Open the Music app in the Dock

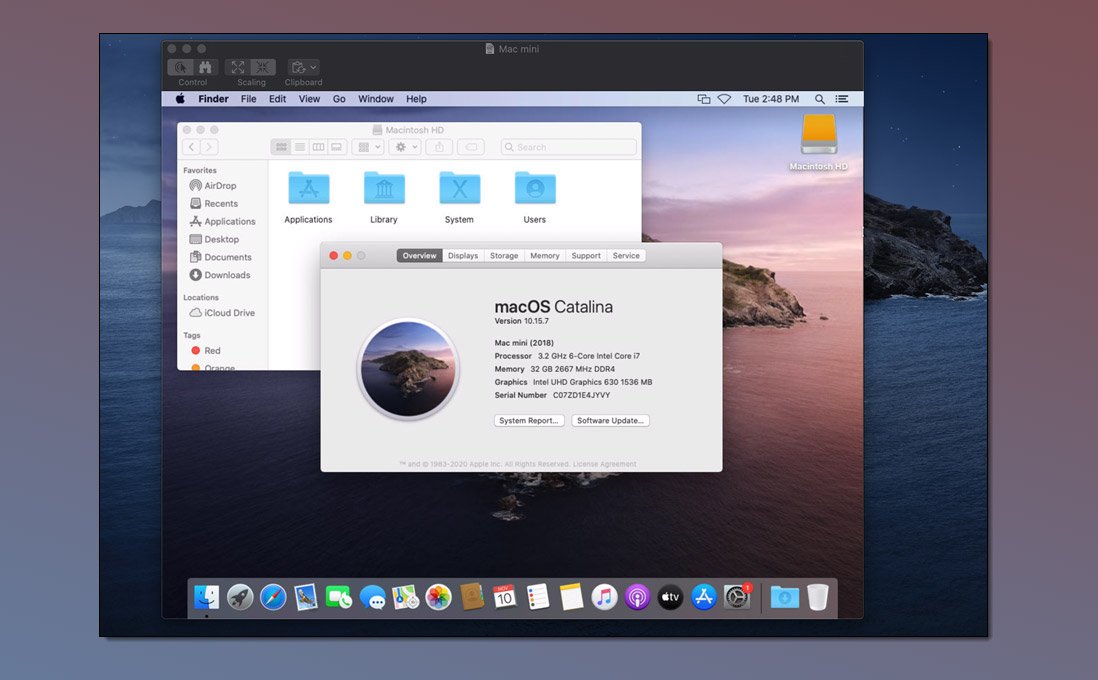[603, 596]
